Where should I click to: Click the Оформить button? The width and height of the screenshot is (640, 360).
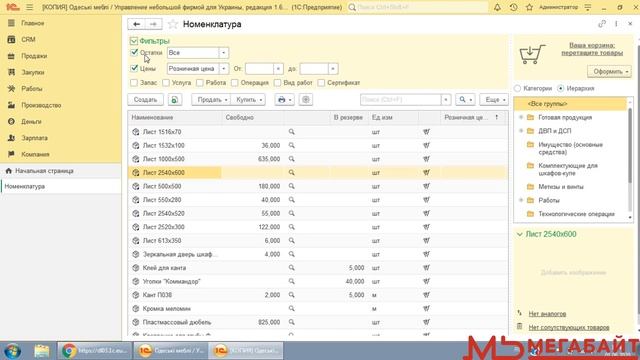pyautogui.click(x=609, y=71)
